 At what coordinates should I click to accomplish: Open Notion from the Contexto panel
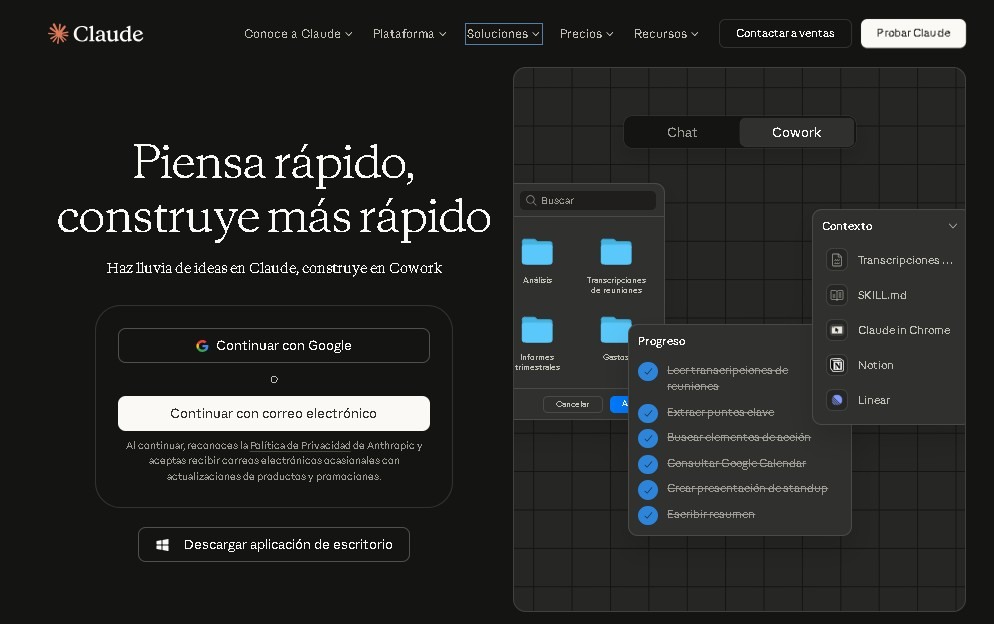point(836,365)
